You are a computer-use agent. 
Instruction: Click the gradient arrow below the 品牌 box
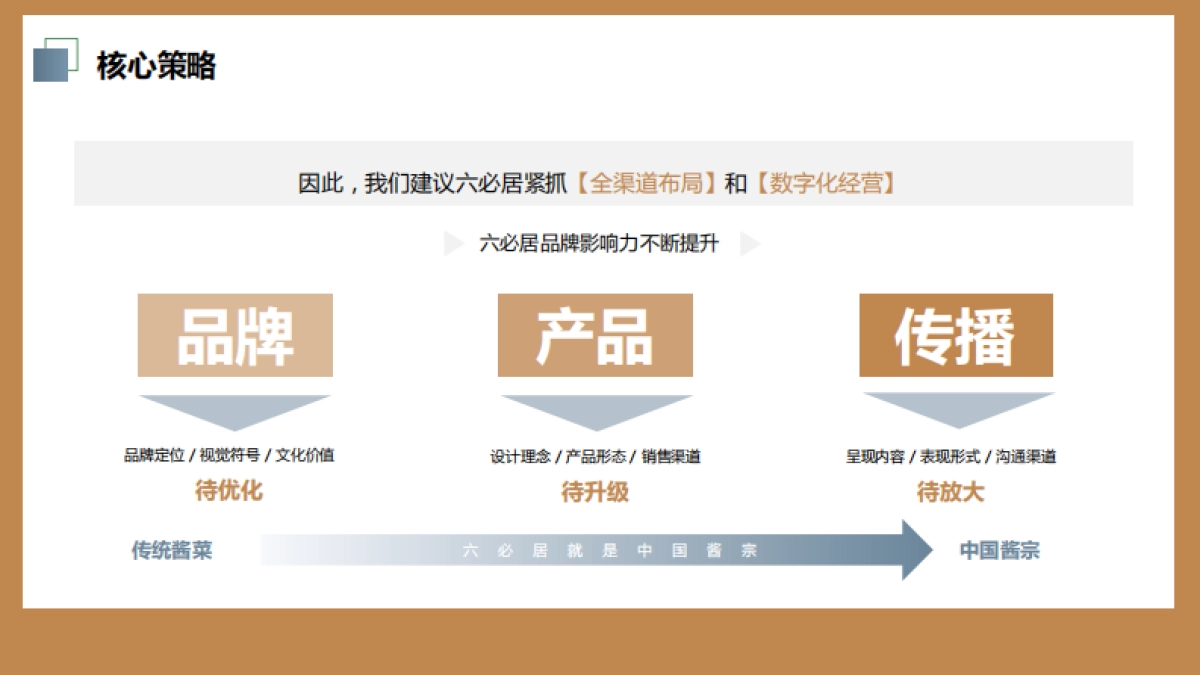235,405
